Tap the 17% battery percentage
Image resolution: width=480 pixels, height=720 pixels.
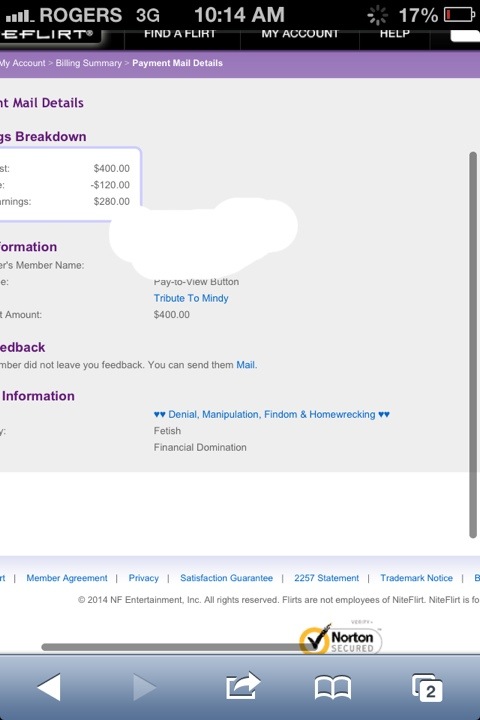(x=418, y=16)
